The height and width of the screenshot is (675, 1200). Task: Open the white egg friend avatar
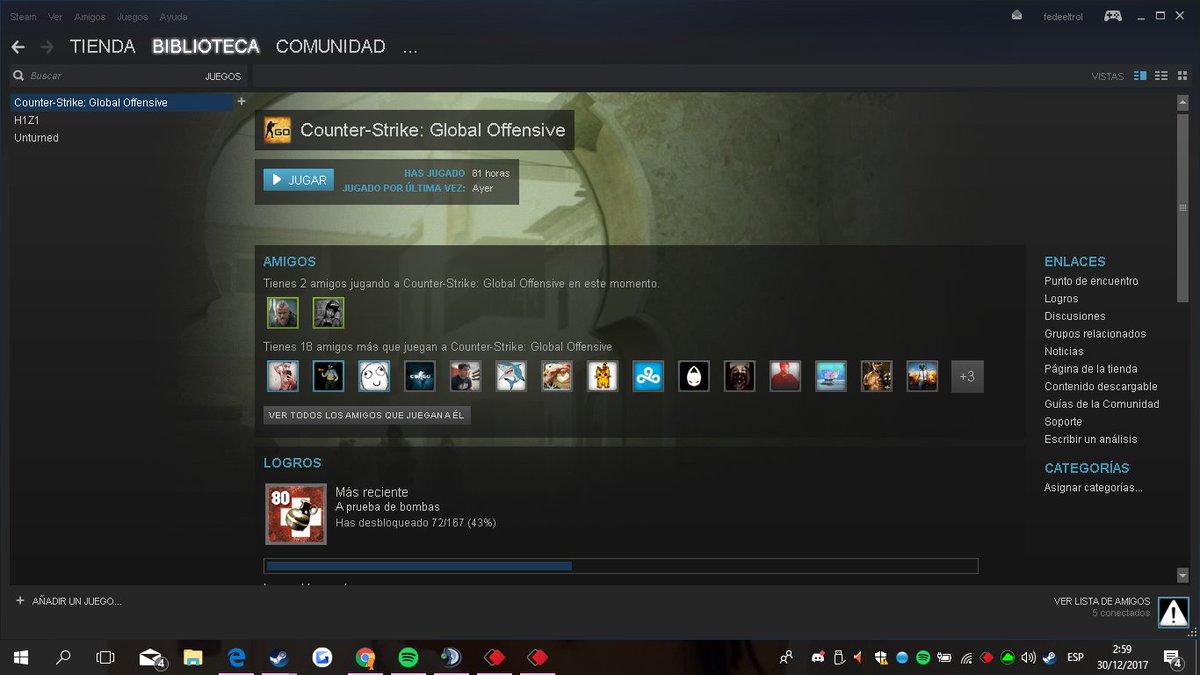tap(694, 376)
